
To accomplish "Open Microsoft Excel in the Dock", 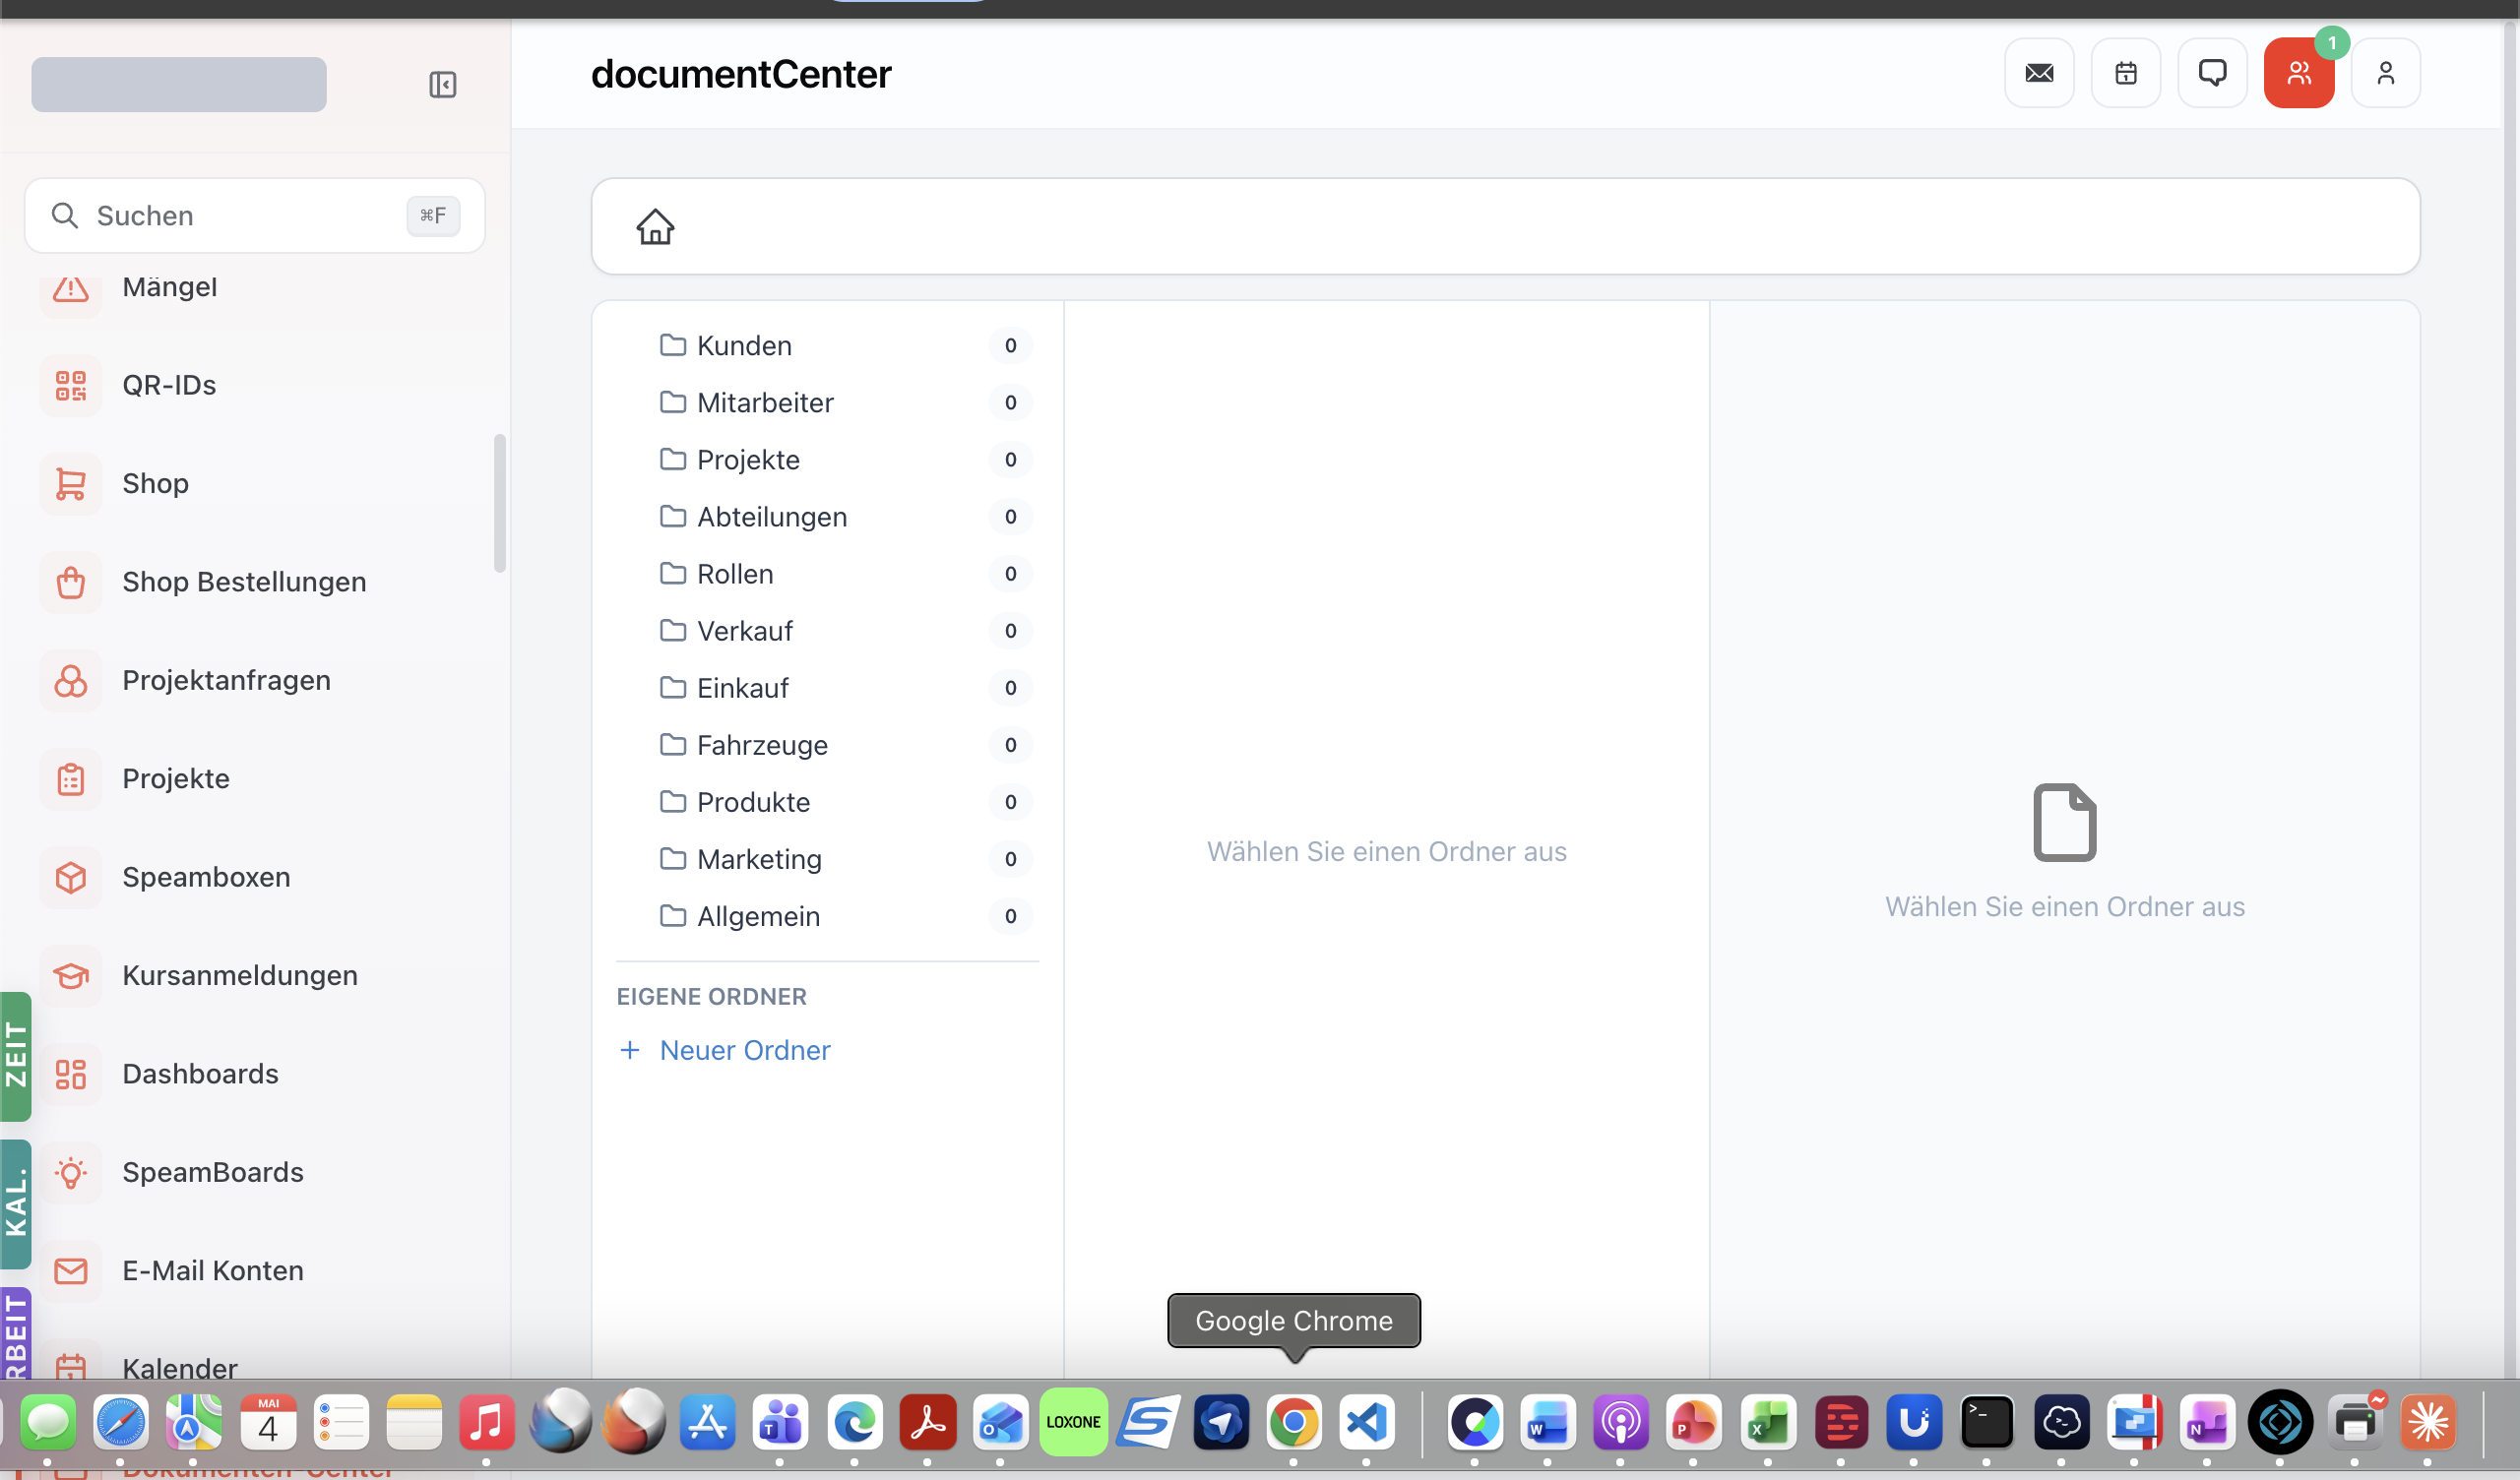I will coord(1768,1422).
